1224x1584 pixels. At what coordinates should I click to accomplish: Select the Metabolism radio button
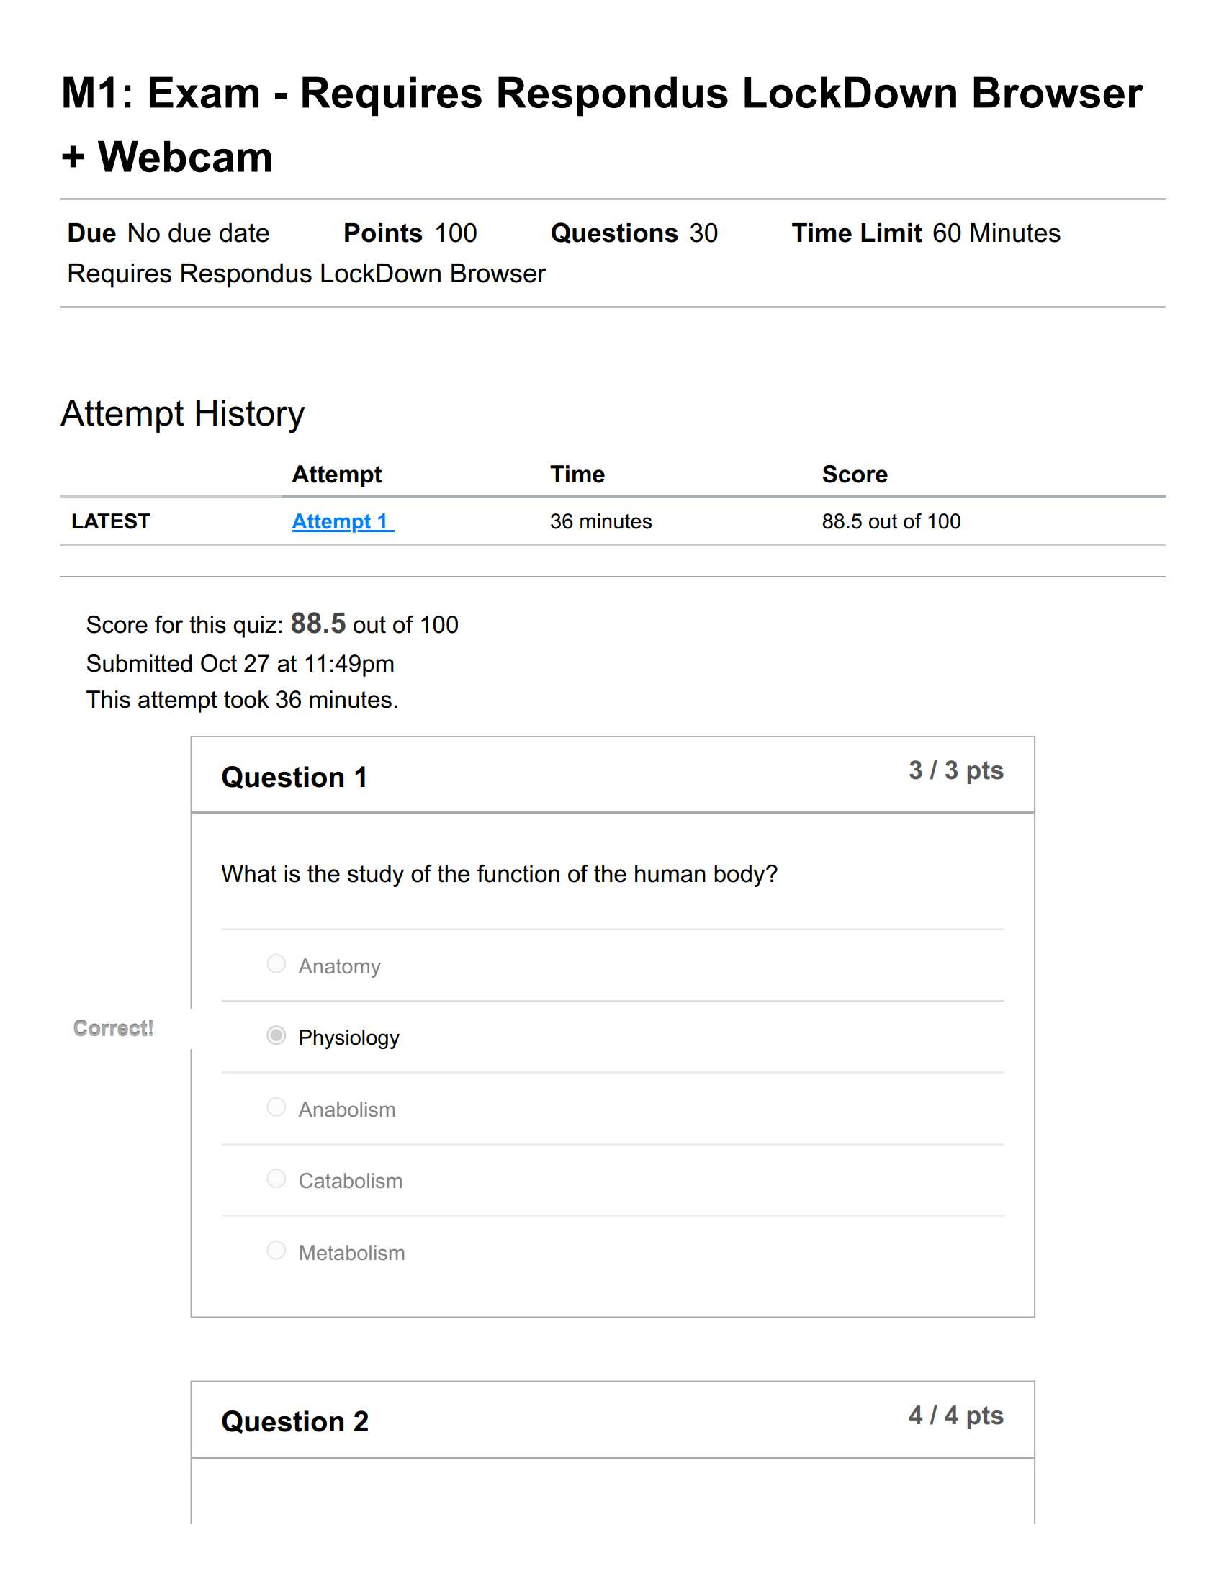click(276, 1251)
